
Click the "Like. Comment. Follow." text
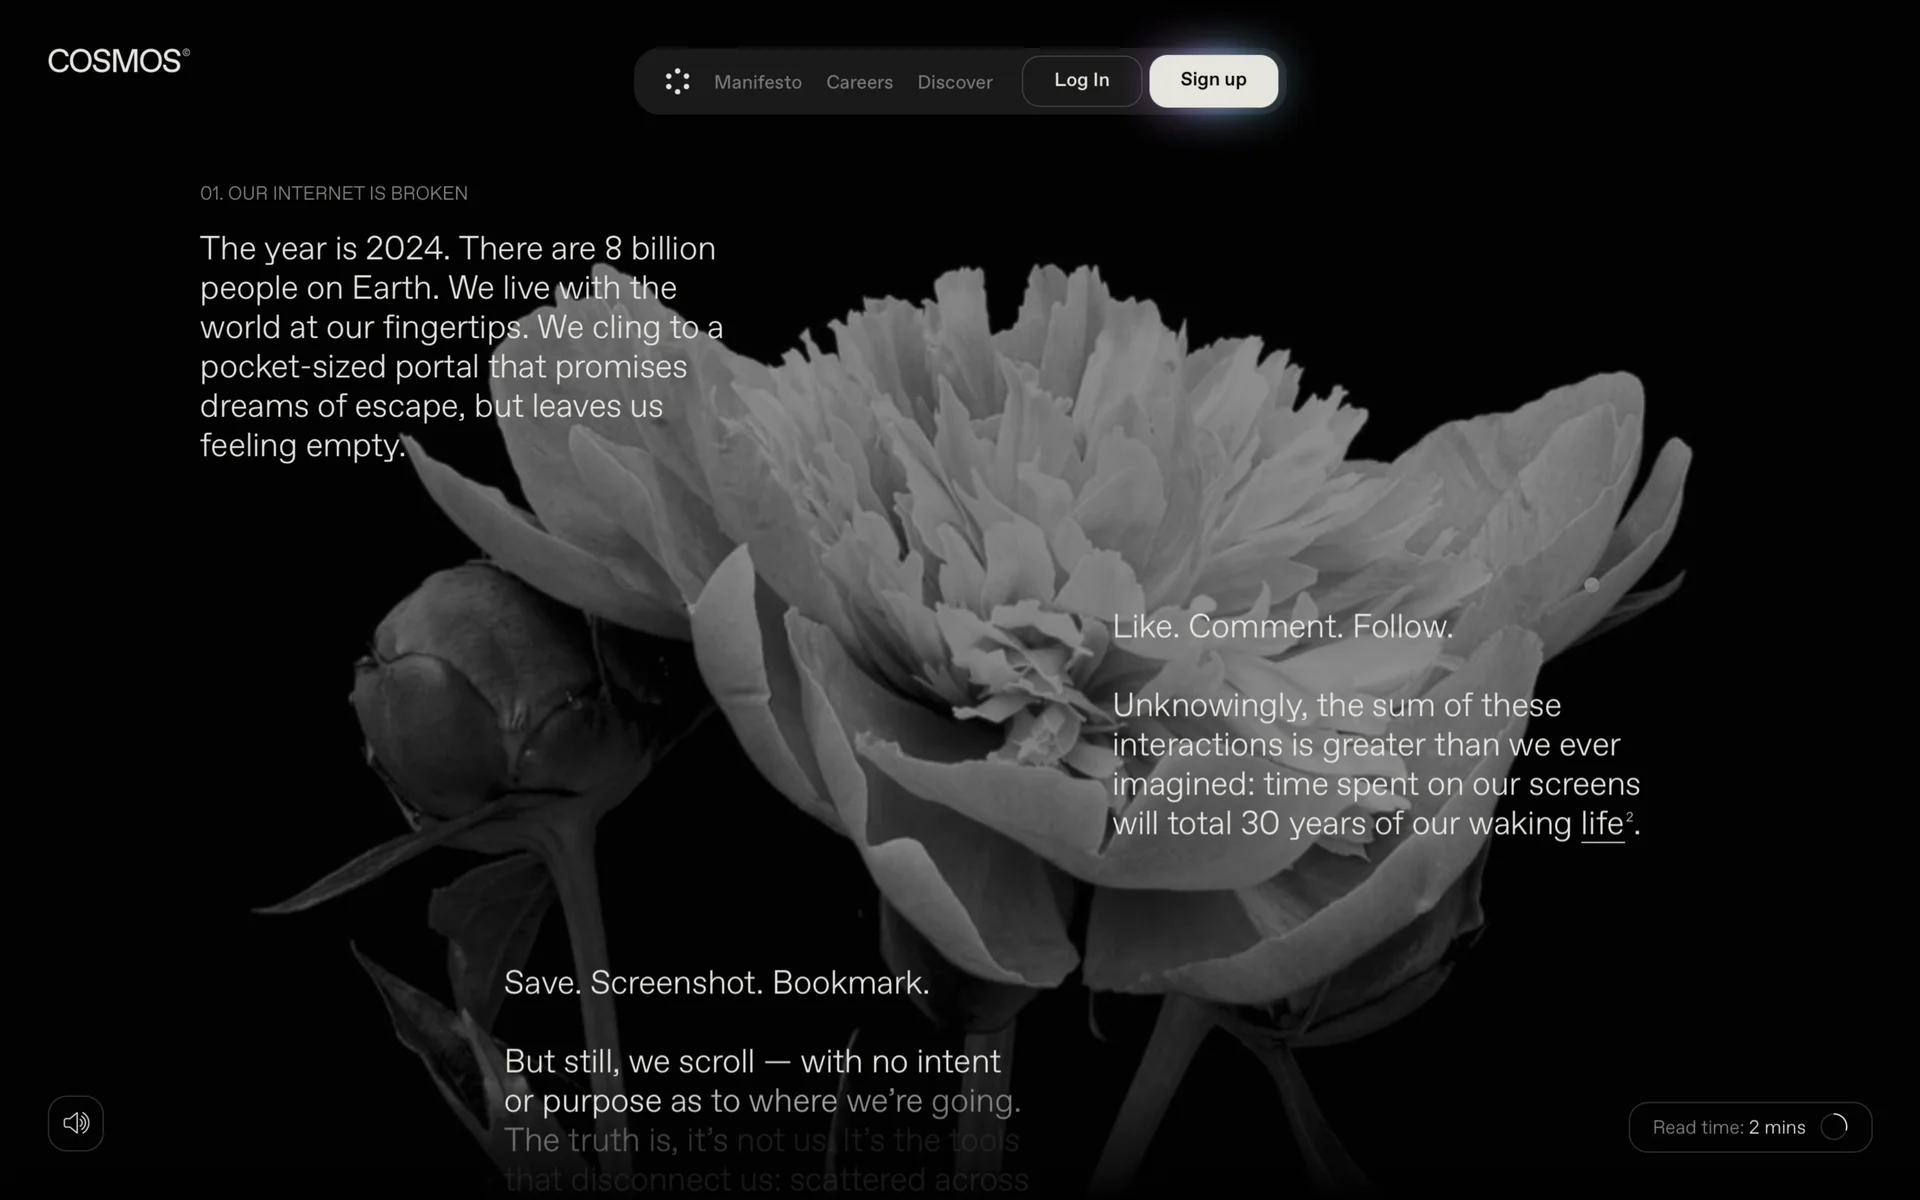(1282, 627)
